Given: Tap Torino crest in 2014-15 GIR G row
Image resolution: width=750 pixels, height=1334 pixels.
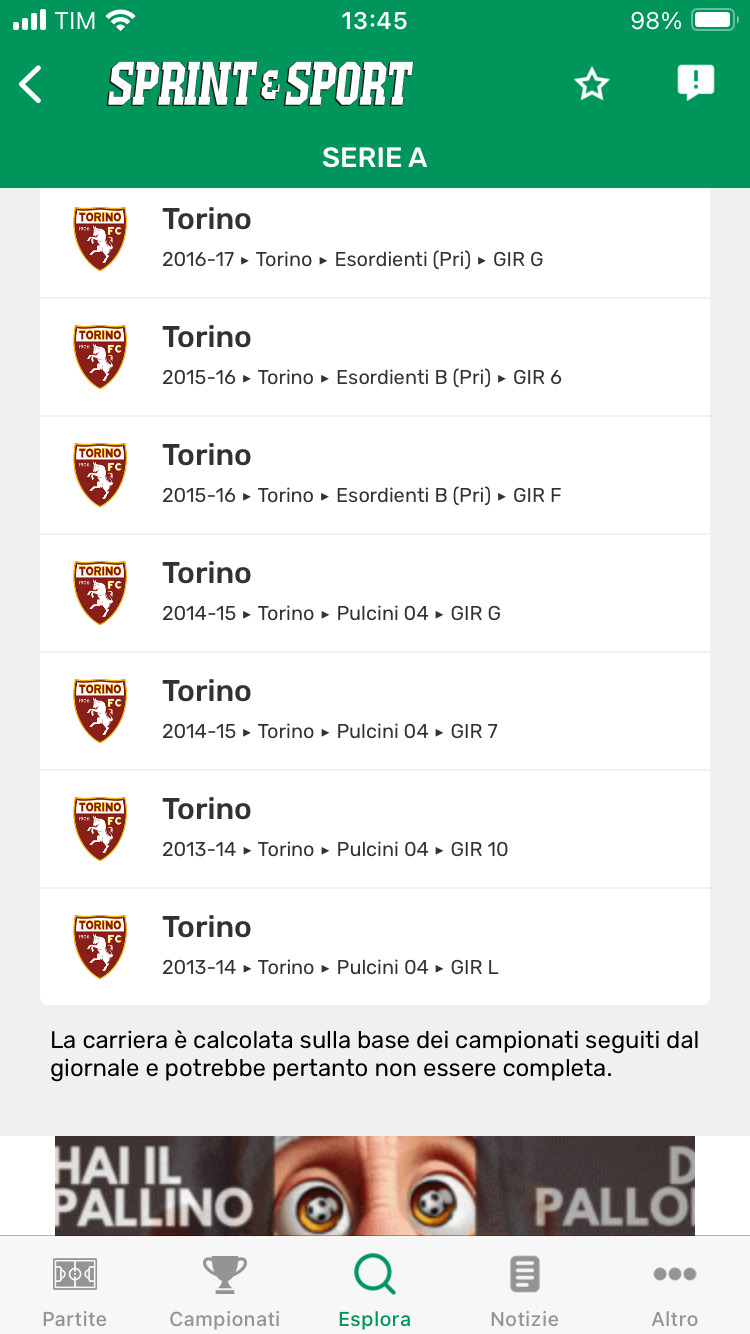Looking at the screenshot, I should (100, 593).
